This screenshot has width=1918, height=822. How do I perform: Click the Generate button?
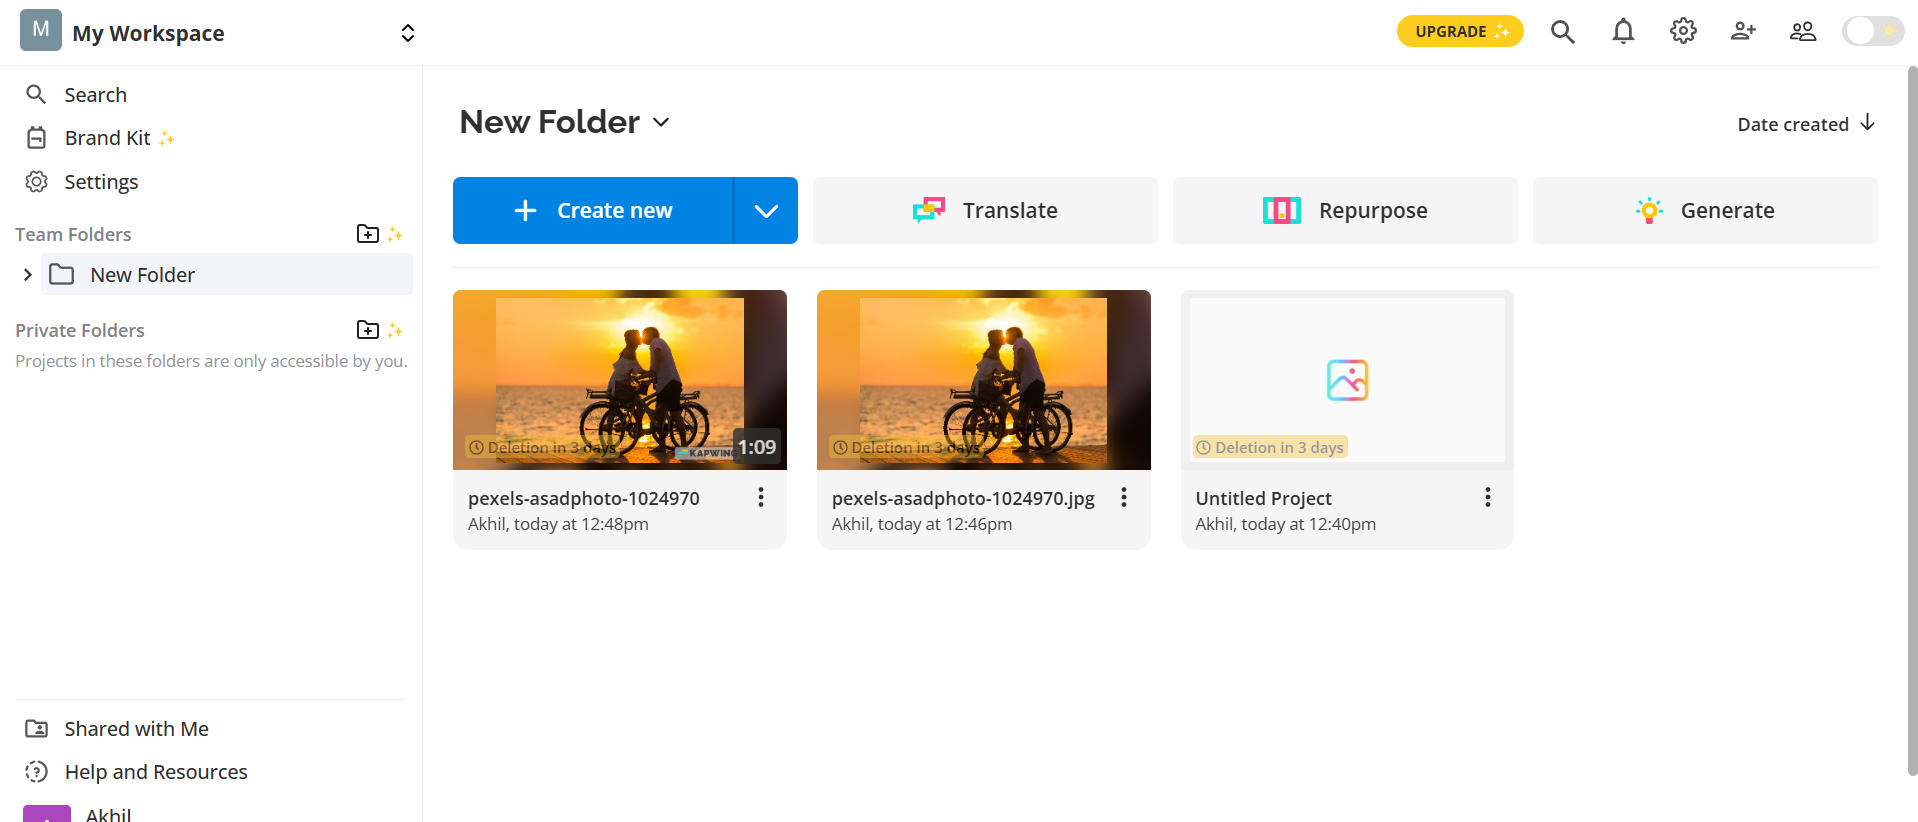pos(1705,210)
